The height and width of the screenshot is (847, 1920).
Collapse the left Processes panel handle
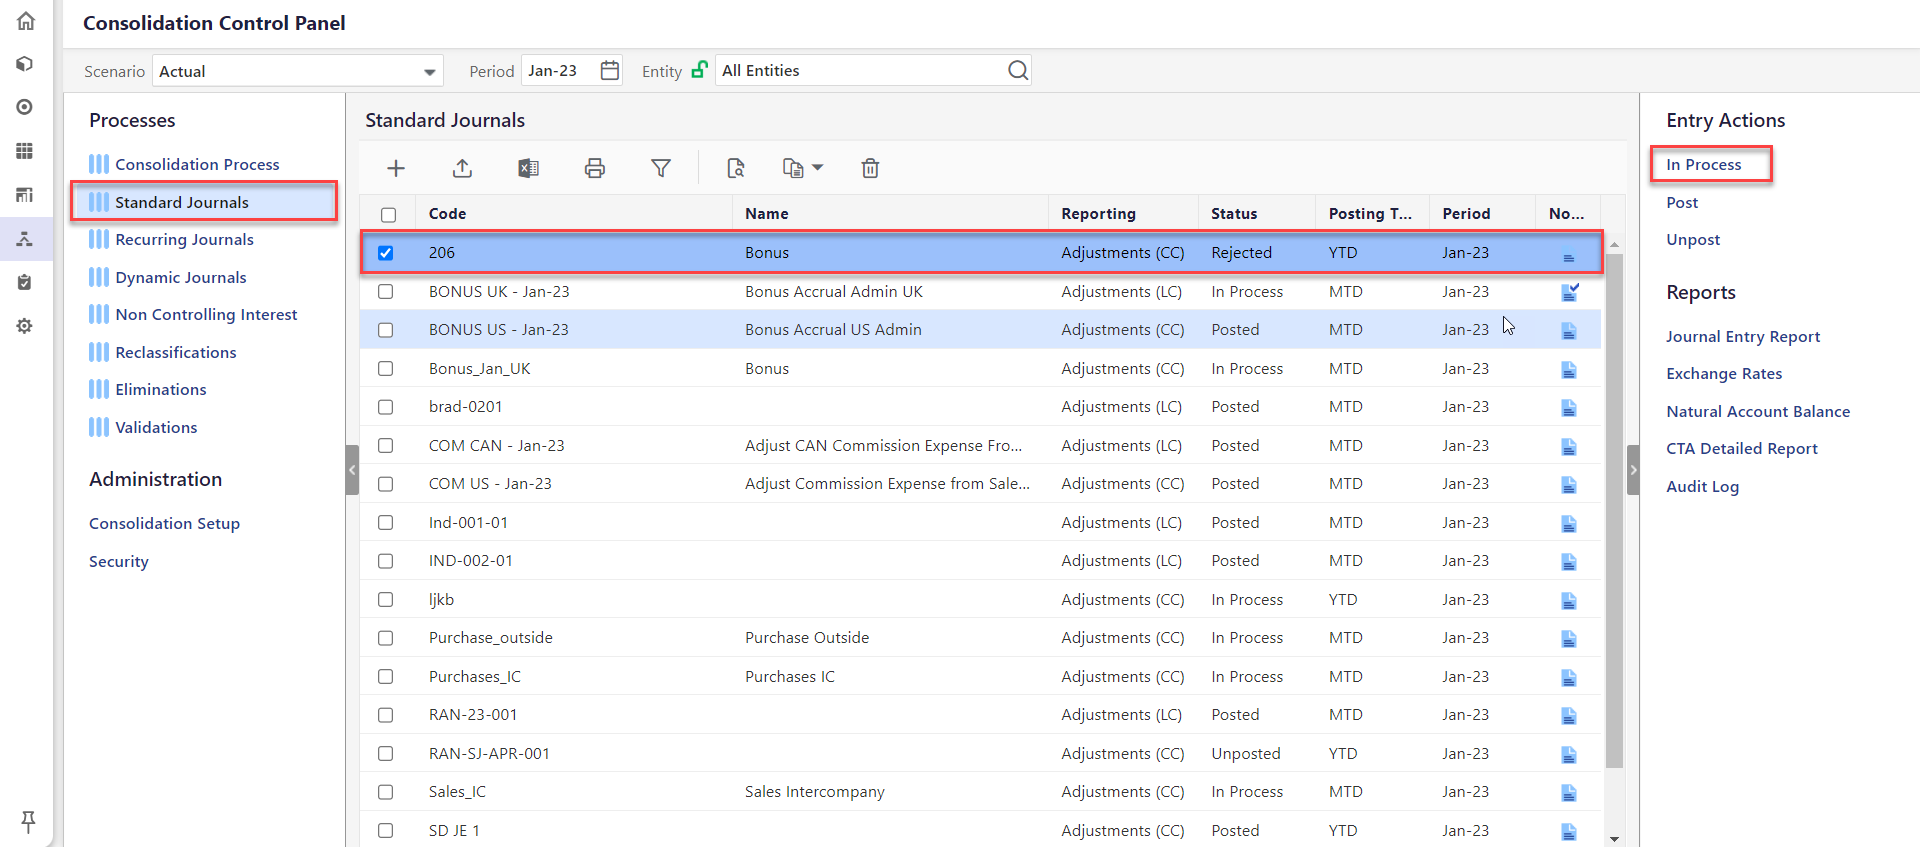(x=352, y=470)
